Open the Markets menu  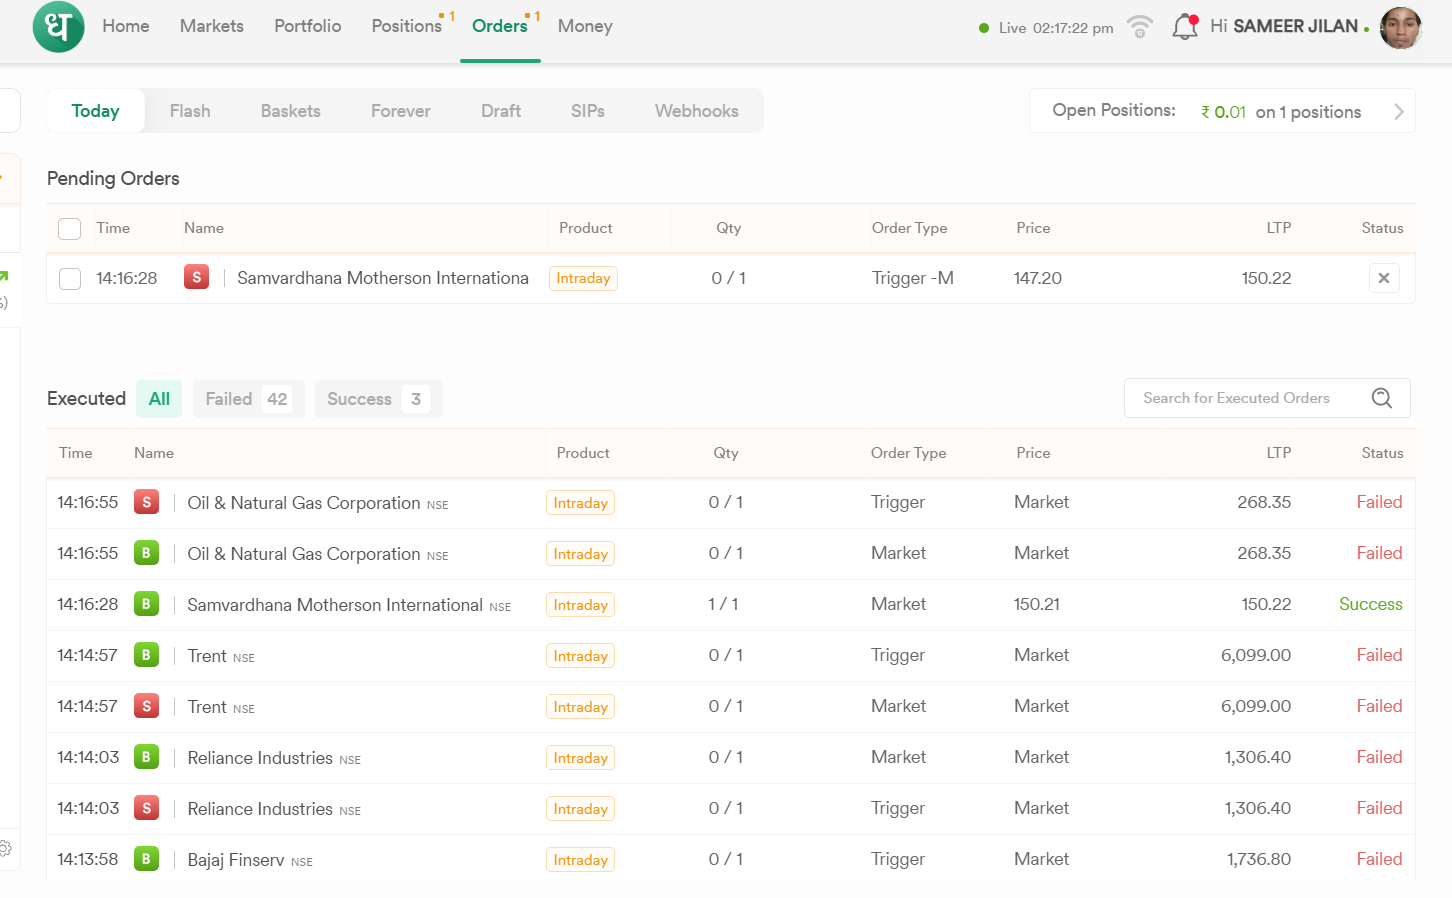pyautogui.click(x=212, y=26)
